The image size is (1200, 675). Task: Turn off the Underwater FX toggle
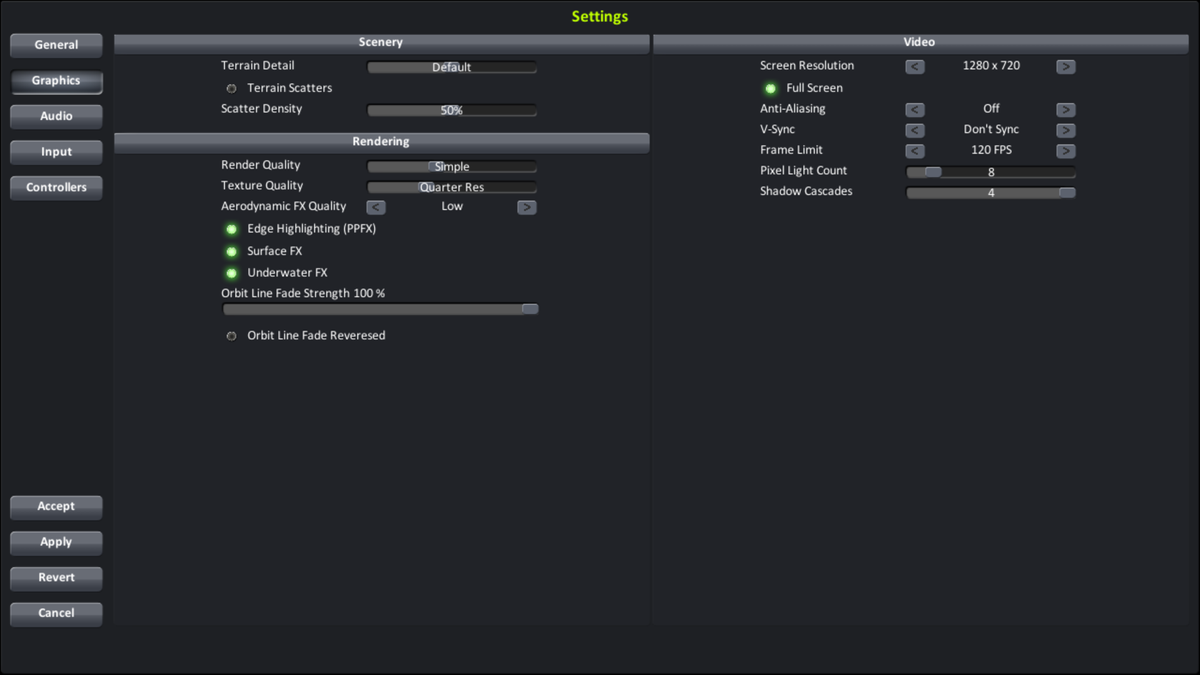coord(231,272)
